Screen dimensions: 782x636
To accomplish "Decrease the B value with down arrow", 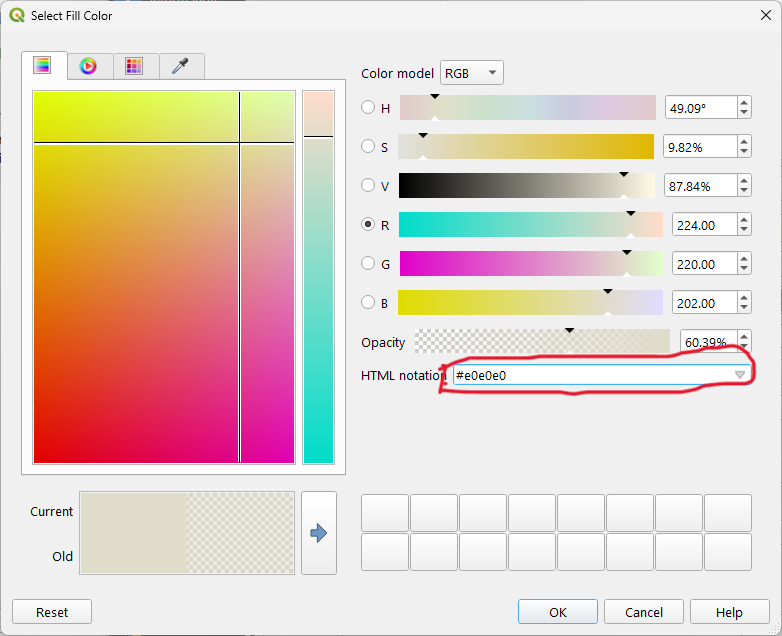I will click(744, 308).
